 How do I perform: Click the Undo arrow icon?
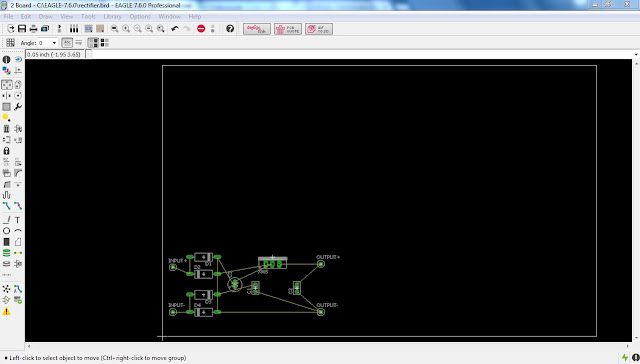(x=175, y=29)
